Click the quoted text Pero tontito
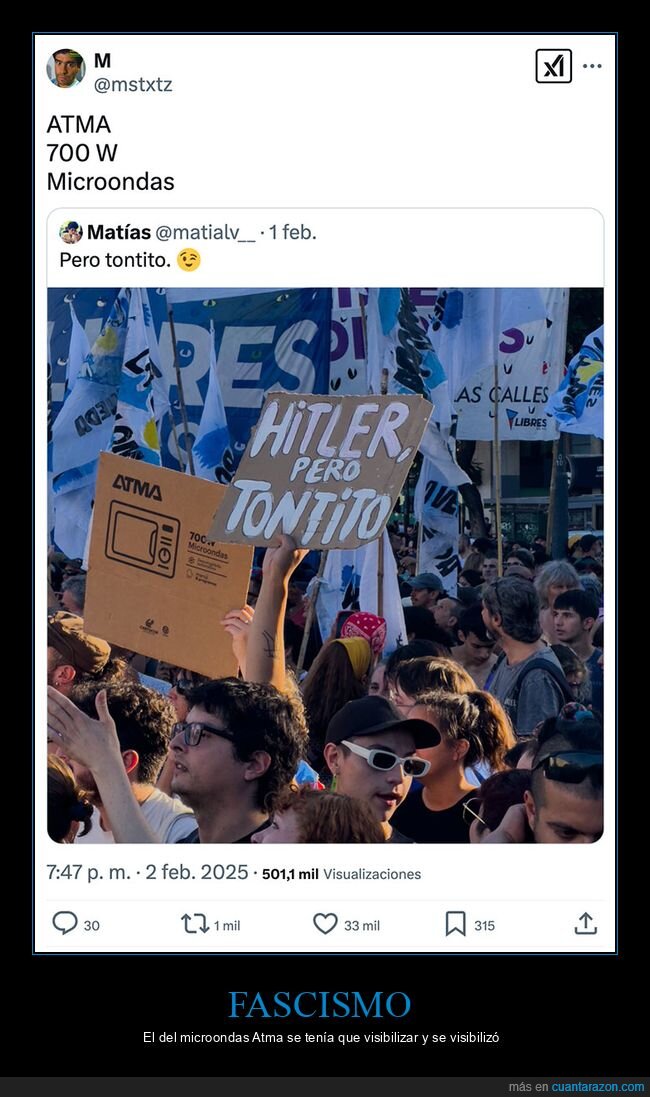This screenshot has width=650, height=1097. pos(115,260)
